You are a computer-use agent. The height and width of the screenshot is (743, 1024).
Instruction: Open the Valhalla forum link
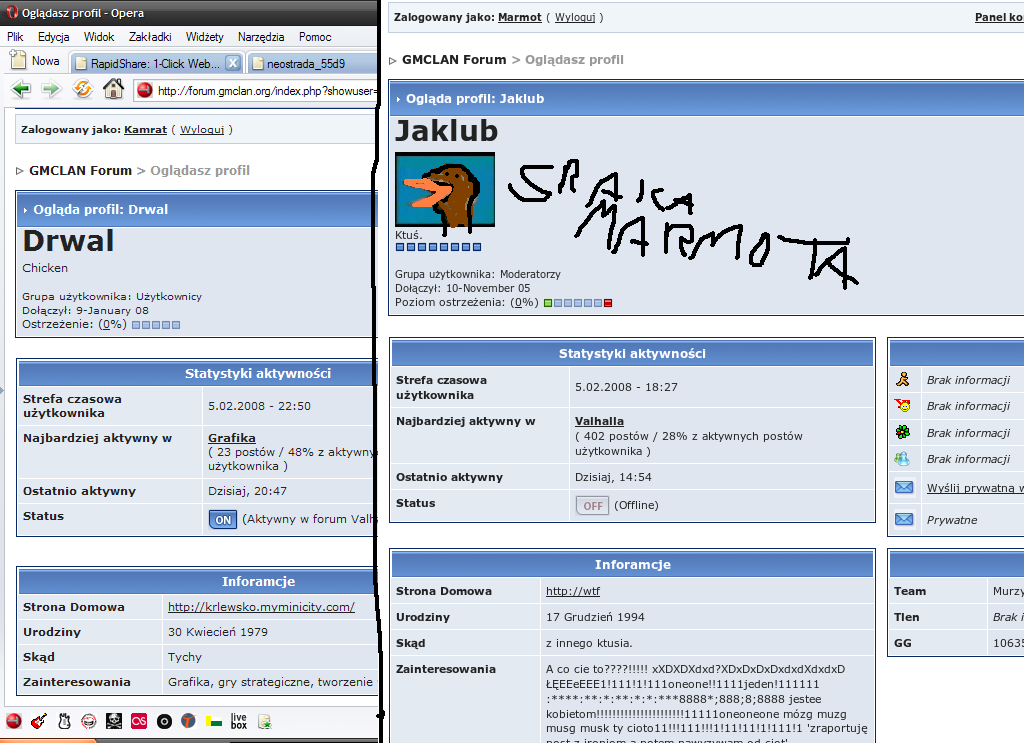click(599, 421)
